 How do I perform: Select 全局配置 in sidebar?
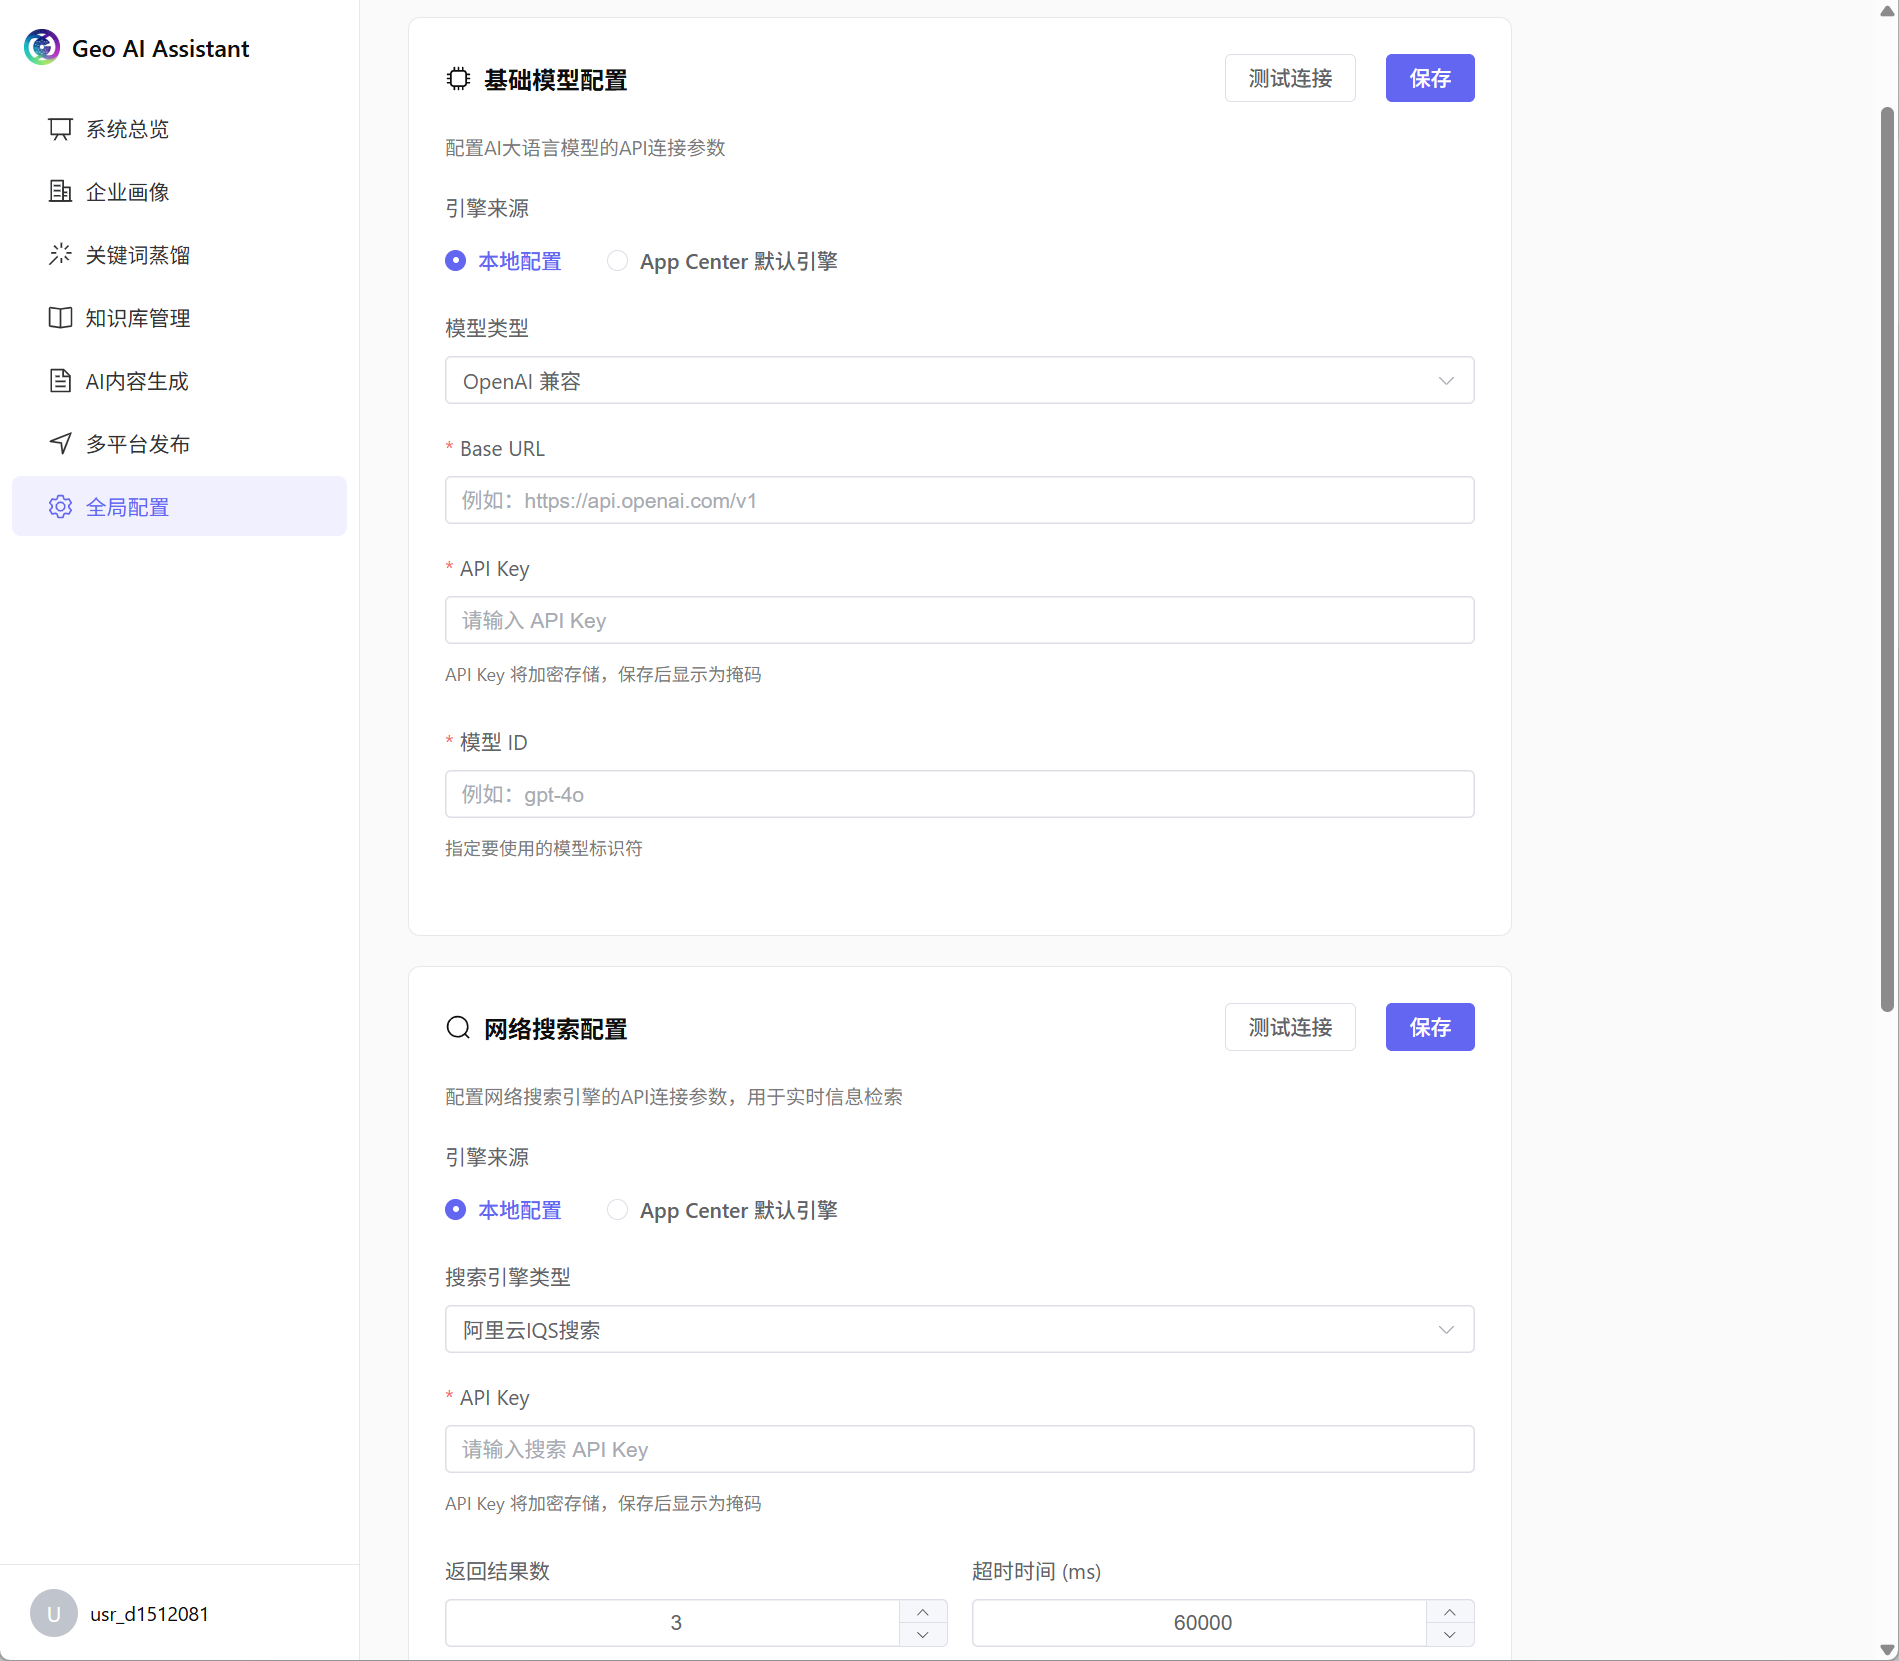tap(179, 507)
